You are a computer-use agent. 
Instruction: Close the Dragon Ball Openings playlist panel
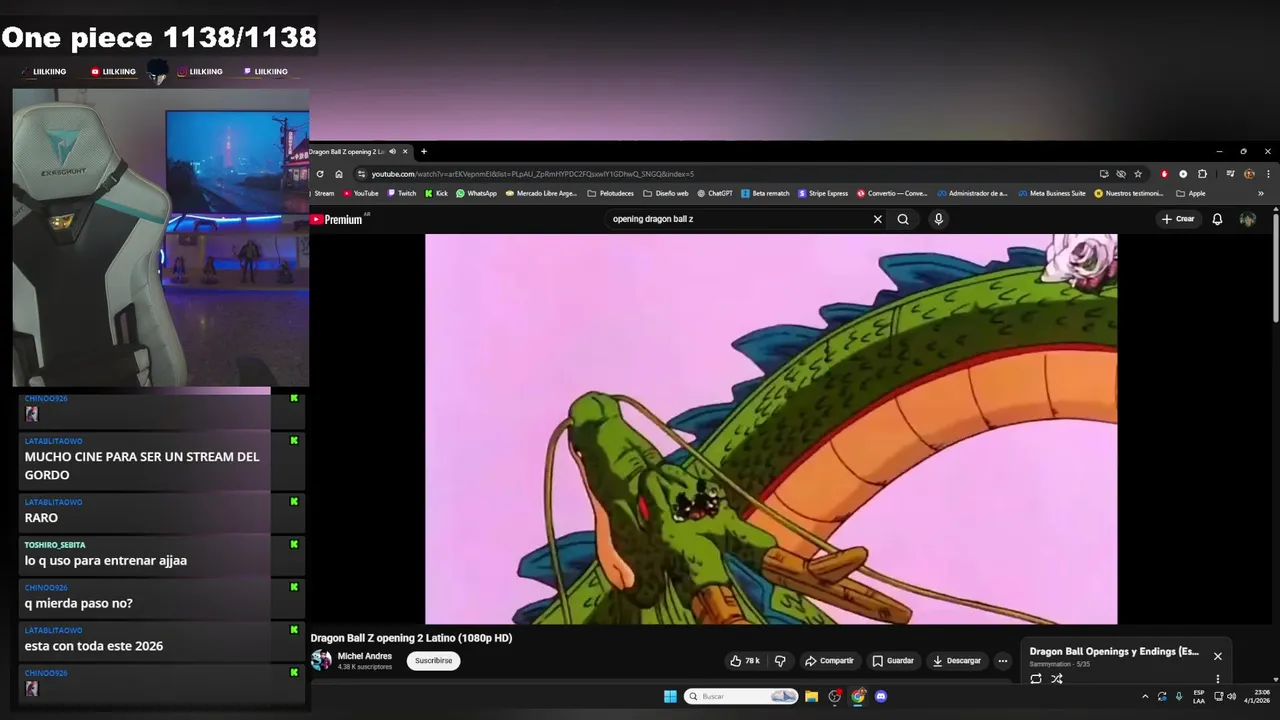pyautogui.click(x=1217, y=656)
